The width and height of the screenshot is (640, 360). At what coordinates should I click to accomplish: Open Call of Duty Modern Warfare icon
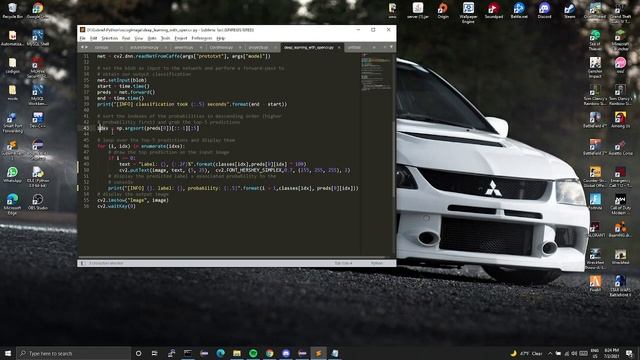(620, 204)
